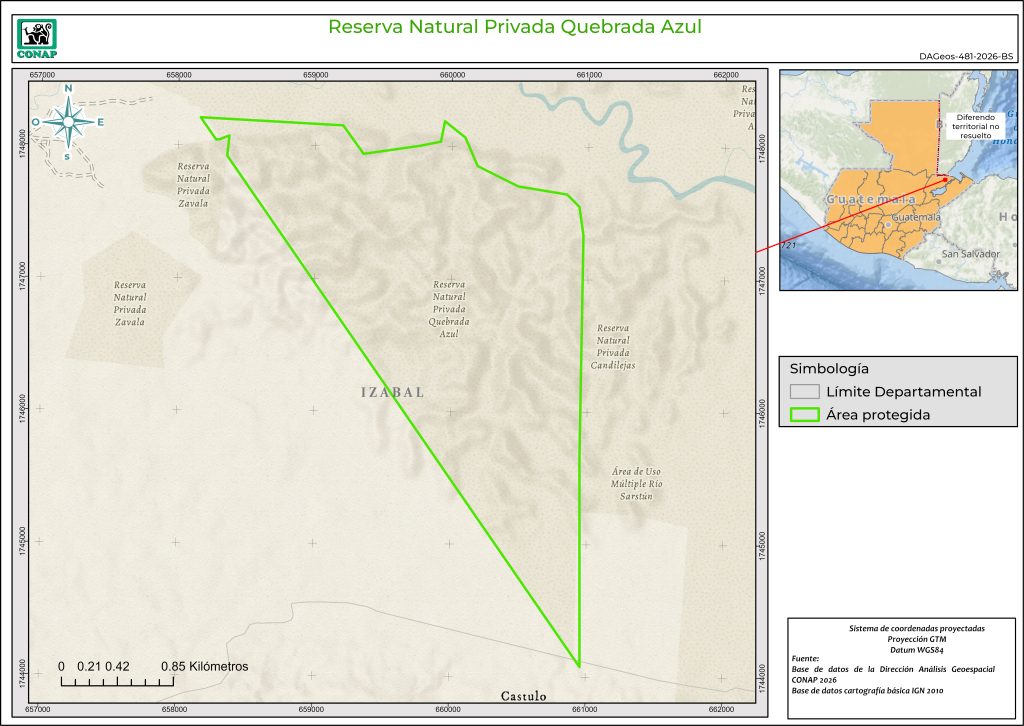Click the document code DAGeos-481-2026-BS
Image resolution: width=1024 pixels, height=726 pixels.
965,58
